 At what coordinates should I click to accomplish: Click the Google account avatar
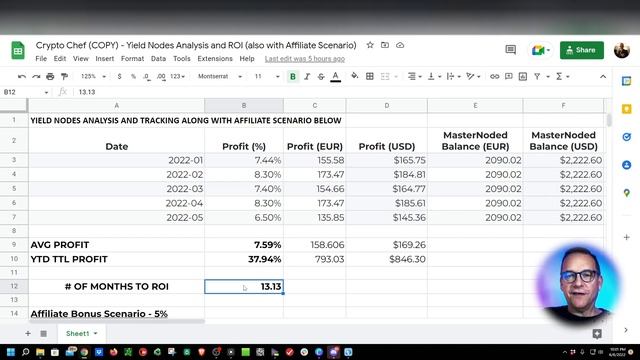click(x=622, y=50)
